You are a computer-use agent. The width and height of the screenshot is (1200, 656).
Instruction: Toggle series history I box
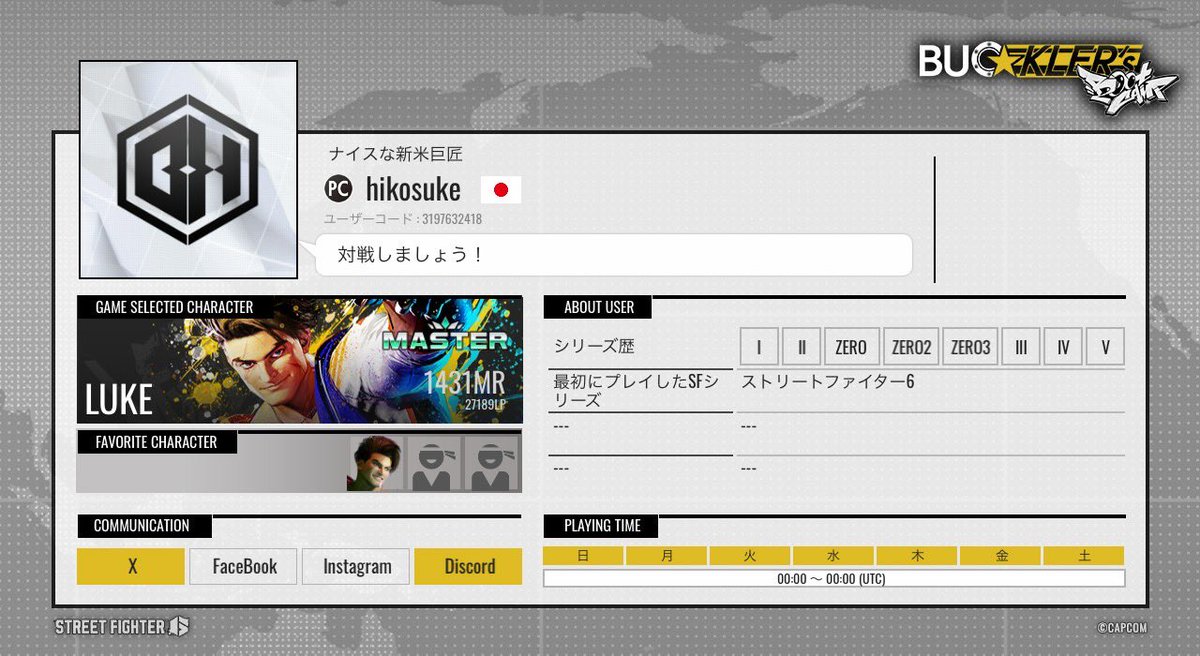pos(759,347)
